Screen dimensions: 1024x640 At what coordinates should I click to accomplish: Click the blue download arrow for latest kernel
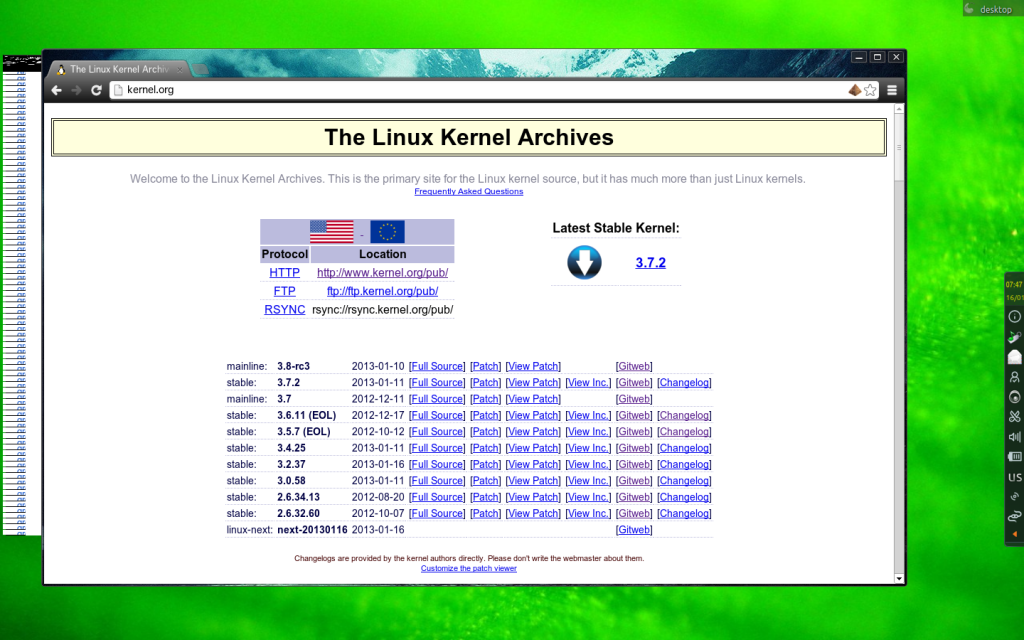coord(584,263)
